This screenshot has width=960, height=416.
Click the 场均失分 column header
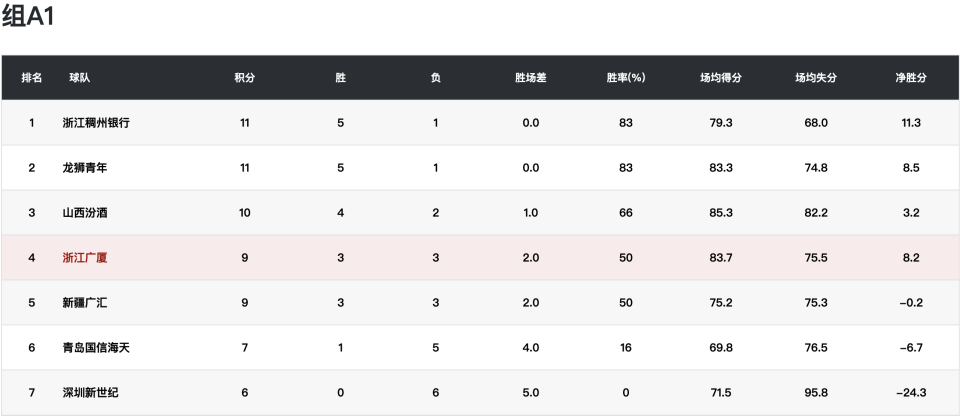[816, 78]
